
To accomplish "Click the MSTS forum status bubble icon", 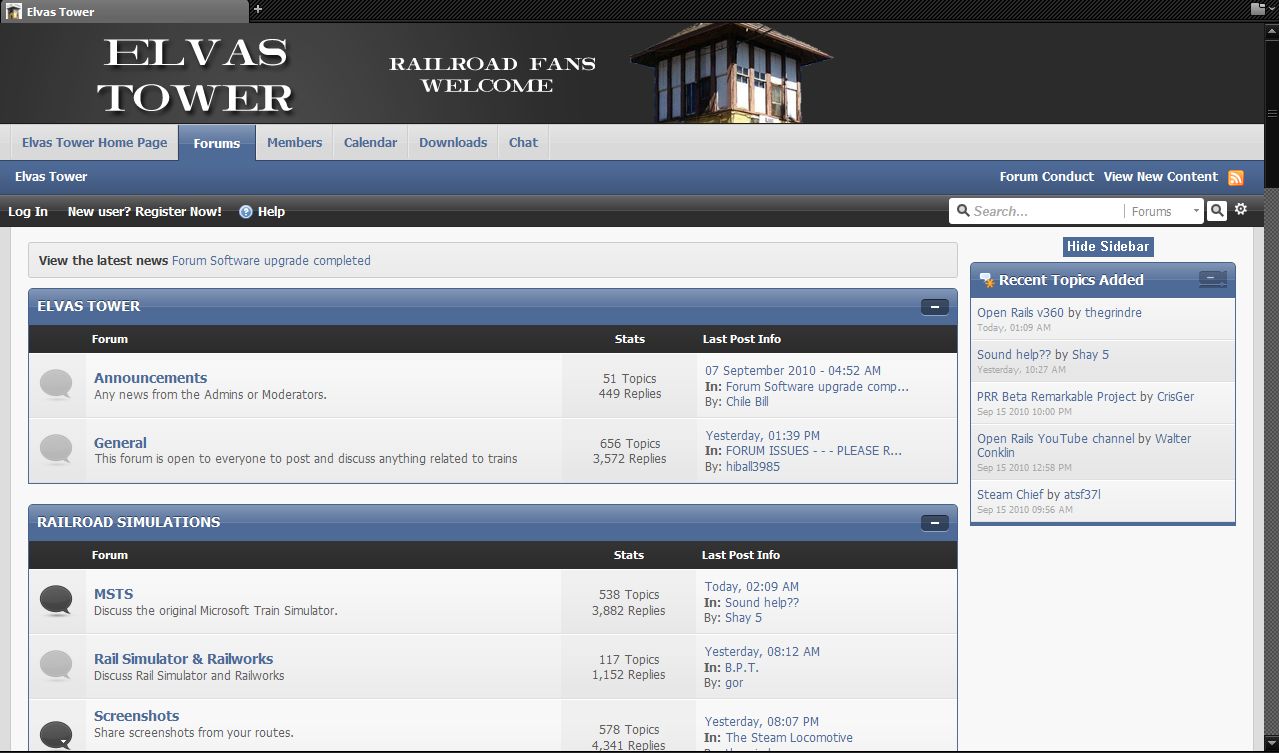I will point(56,601).
